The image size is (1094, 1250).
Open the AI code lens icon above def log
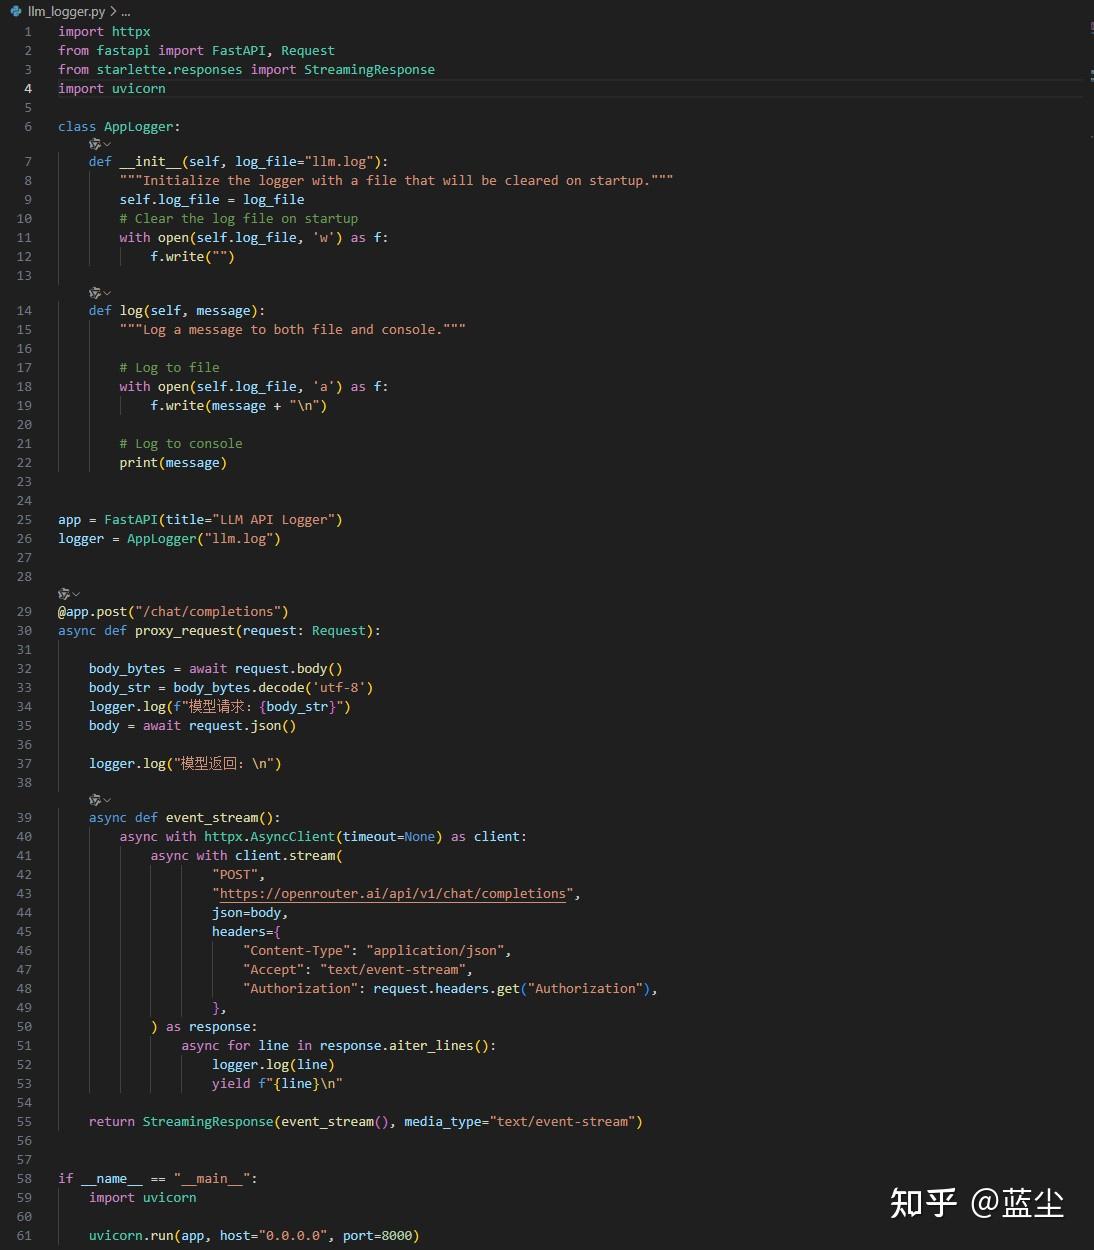coord(95,293)
